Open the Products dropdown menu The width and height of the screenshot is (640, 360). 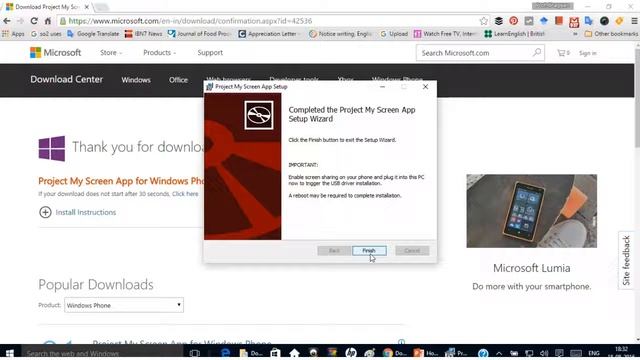click(160, 53)
